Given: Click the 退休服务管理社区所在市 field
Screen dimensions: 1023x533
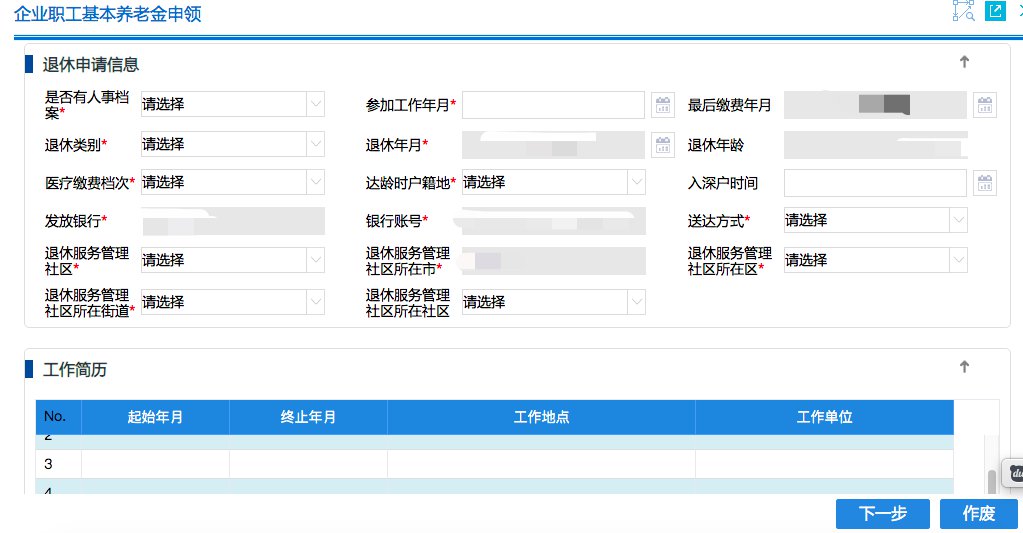Looking at the screenshot, I should [554, 261].
